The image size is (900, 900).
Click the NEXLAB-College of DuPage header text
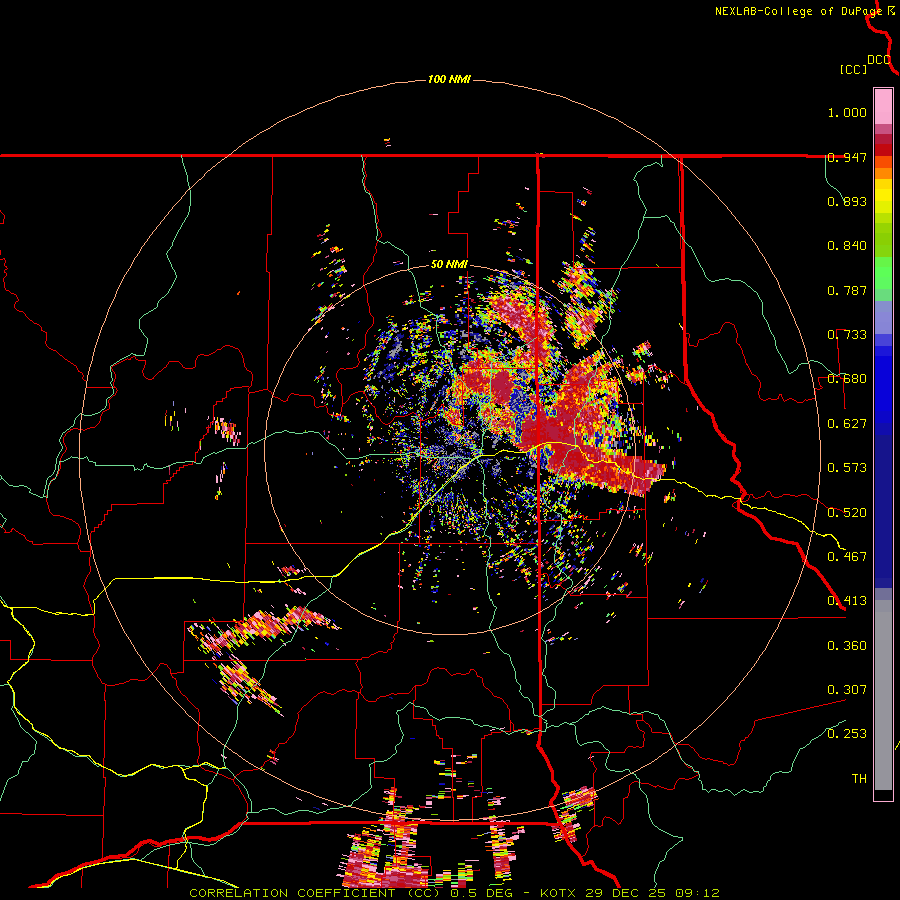pyautogui.click(x=798, y=11)
